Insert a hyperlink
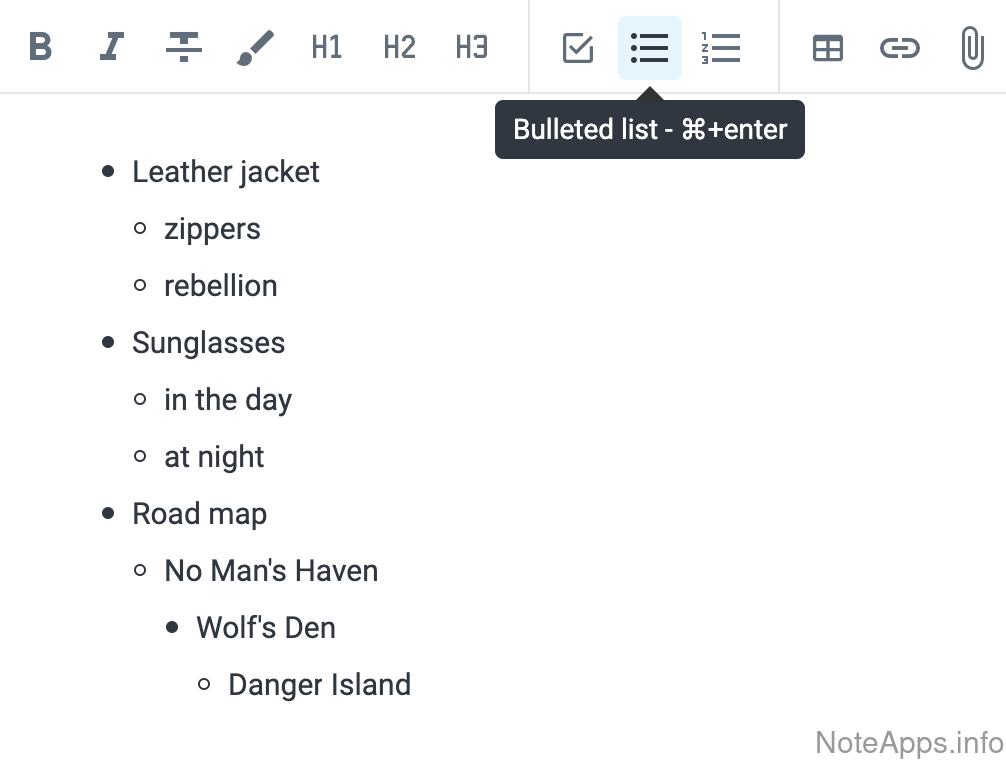This screenshot has height=762, width=1006. point(900,47)
